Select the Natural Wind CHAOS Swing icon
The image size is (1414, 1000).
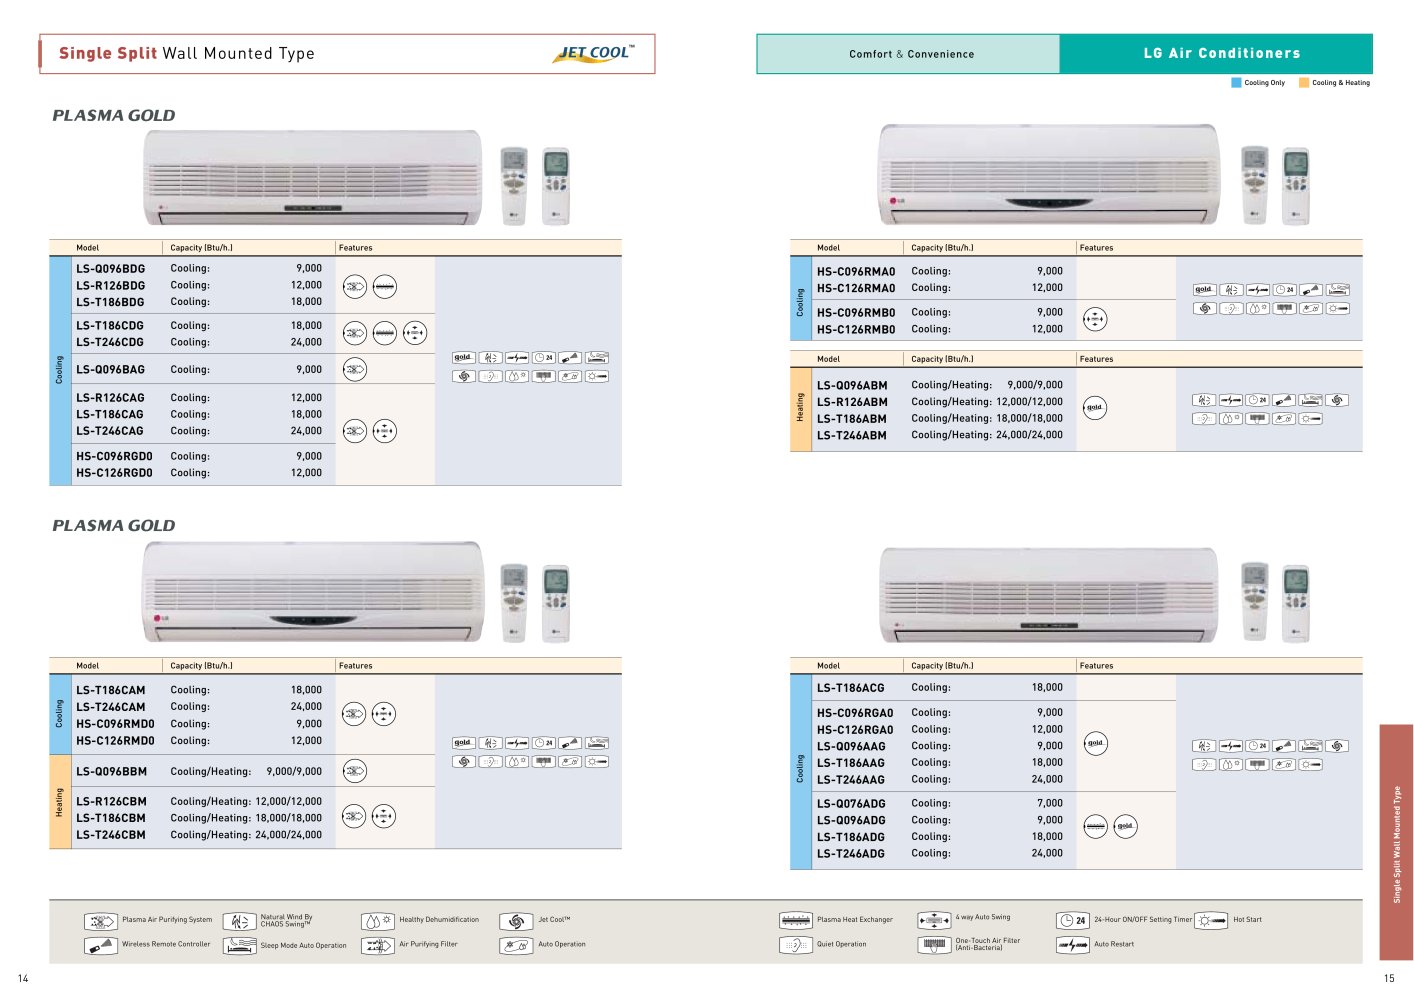240,921
